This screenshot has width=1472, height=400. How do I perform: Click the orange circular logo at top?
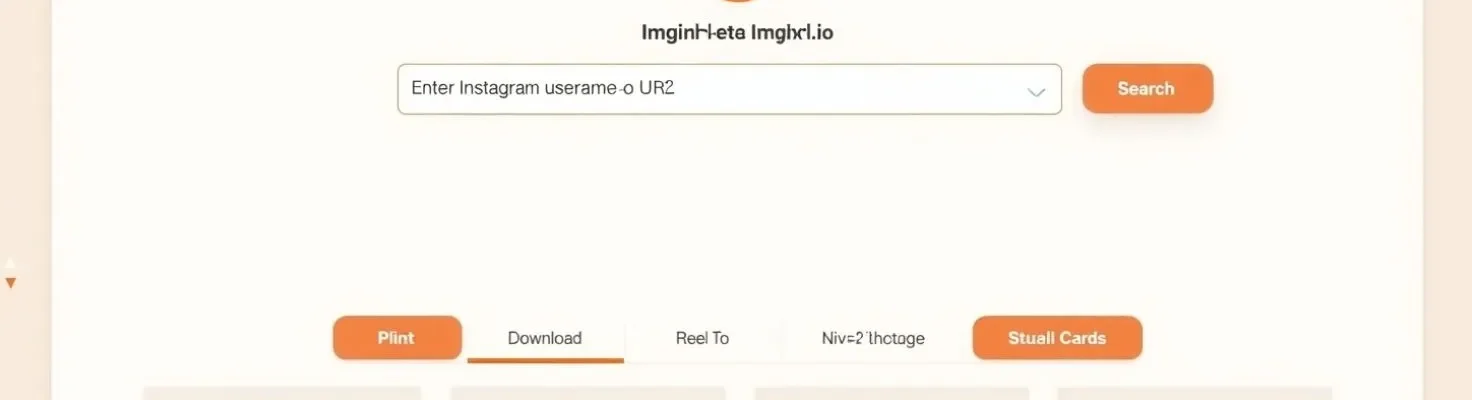pyautogui.click(x=735, y=4)
